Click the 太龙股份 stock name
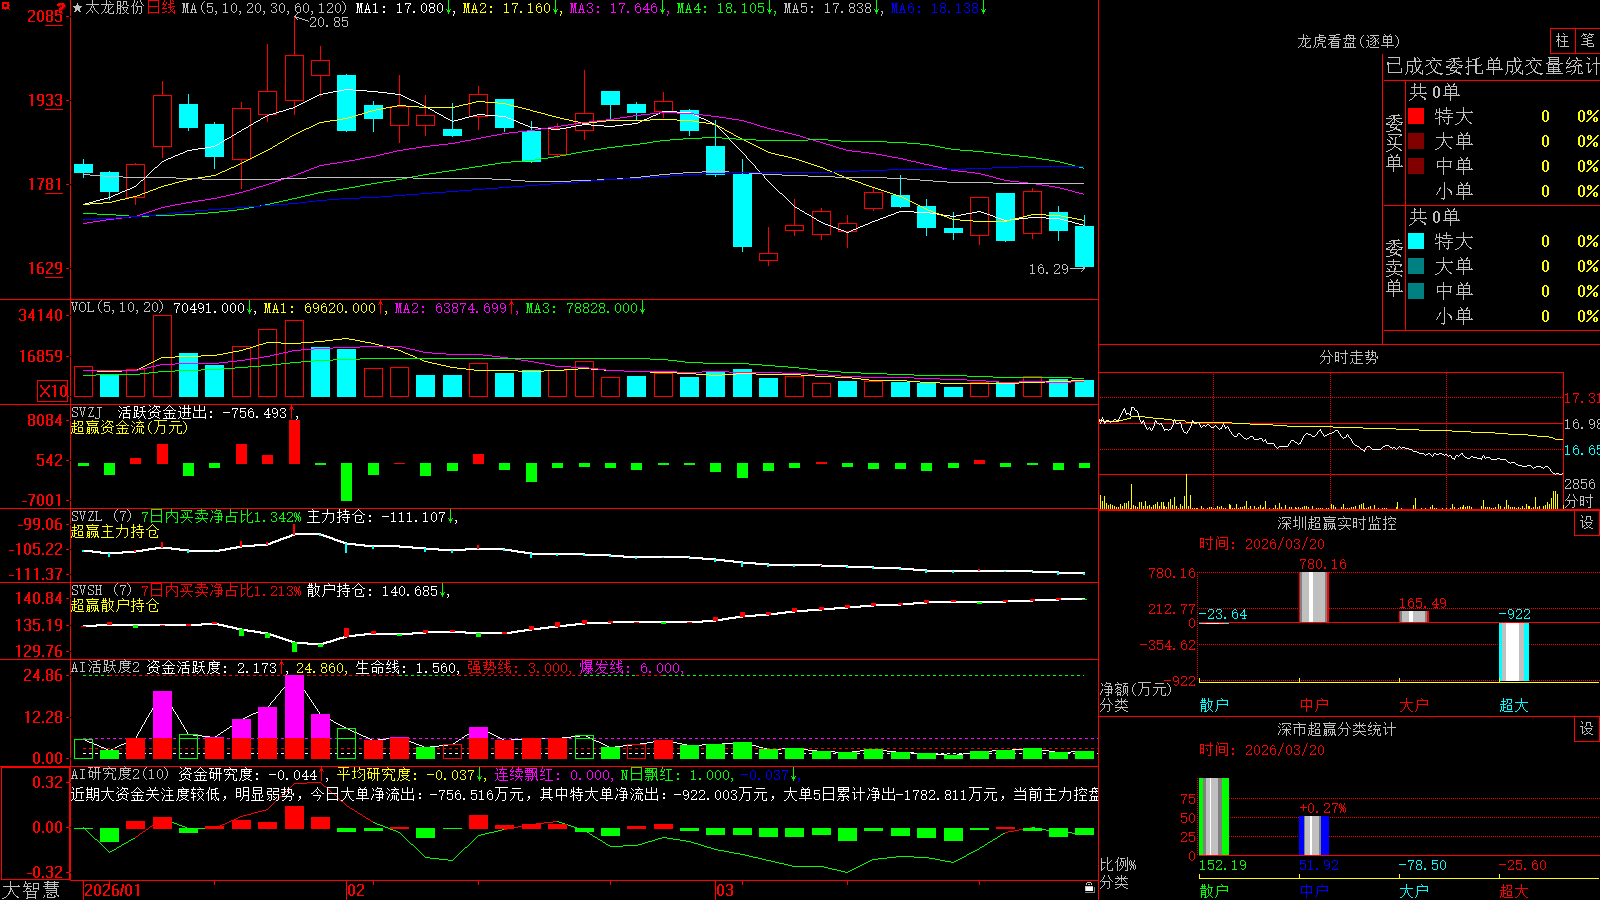 [x=115, y=8]
